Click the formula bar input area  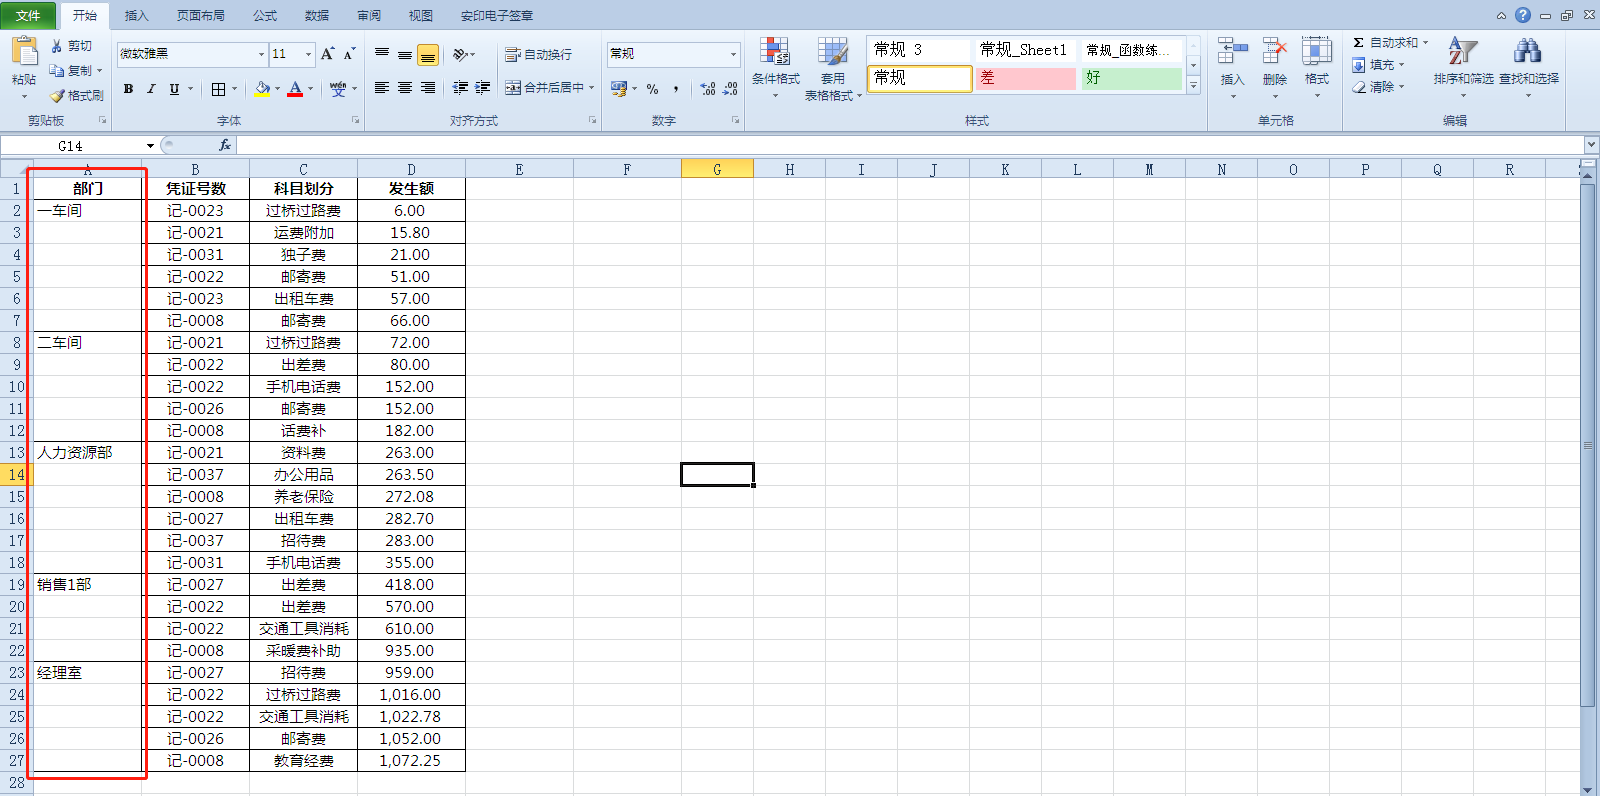point(910,146)
